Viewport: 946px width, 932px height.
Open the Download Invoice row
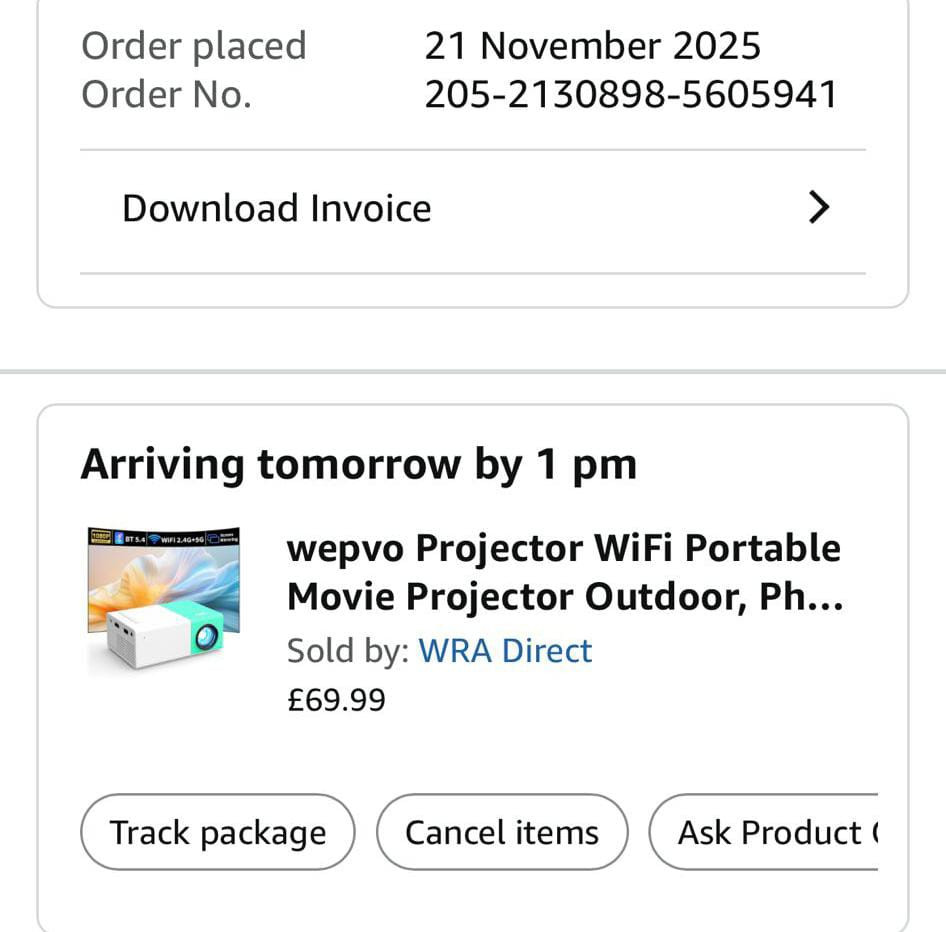coord(276,209)
